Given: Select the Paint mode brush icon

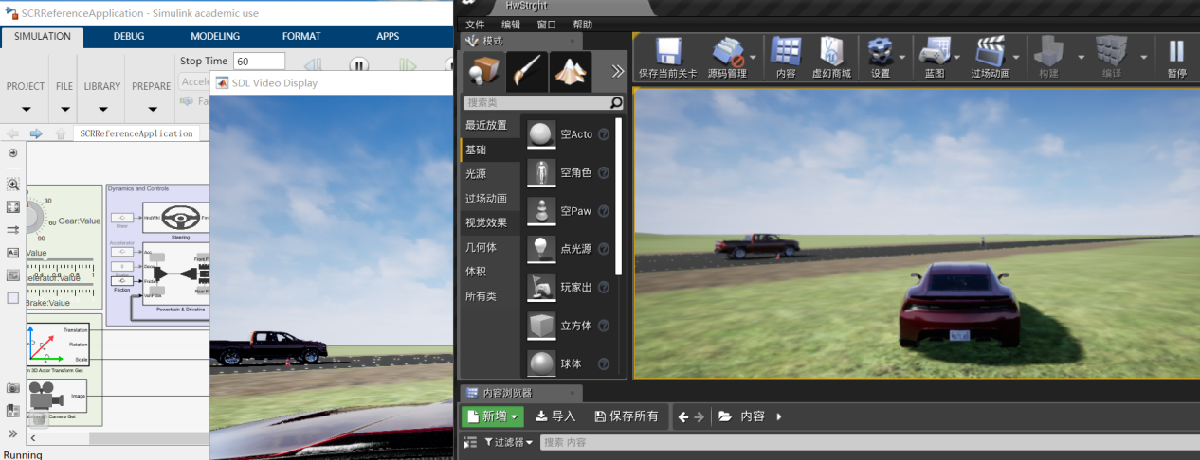Looking at the screenshot, I should [527, 70].
